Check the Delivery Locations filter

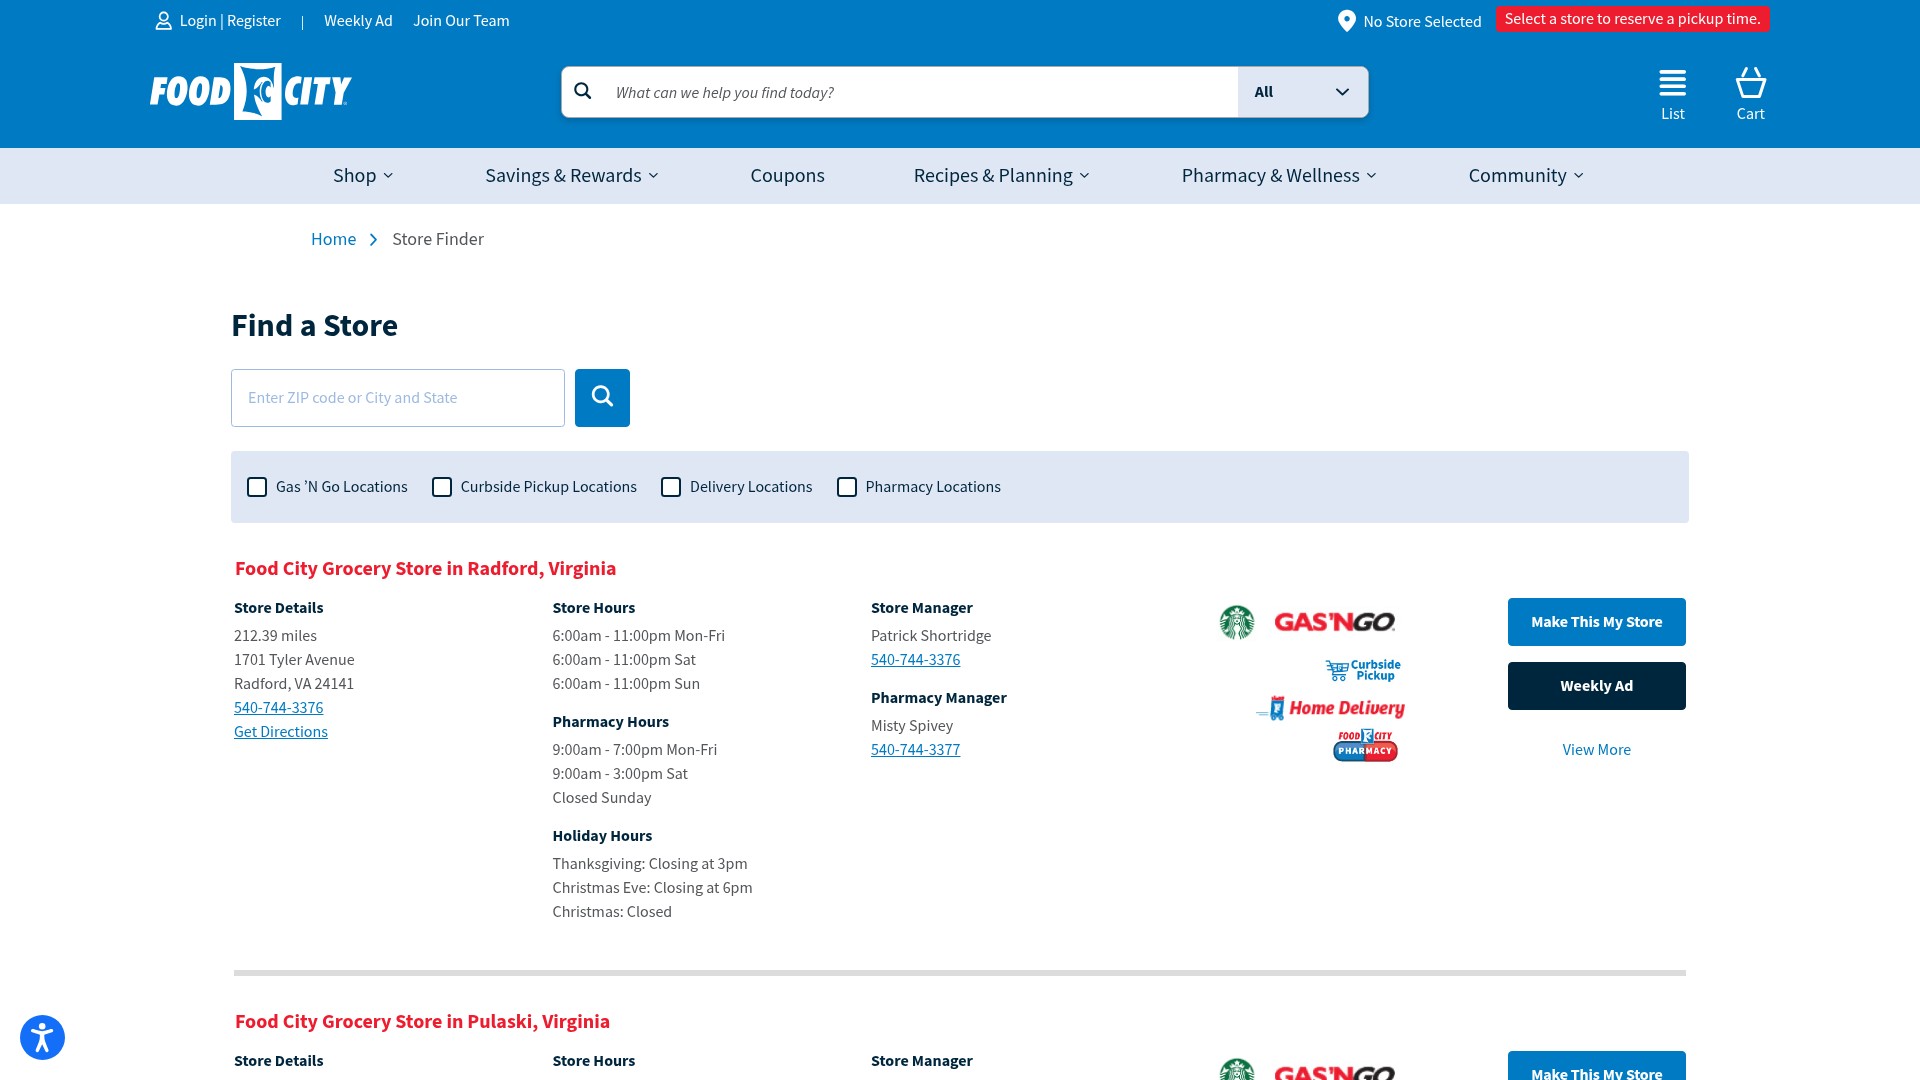coord(671,487)
